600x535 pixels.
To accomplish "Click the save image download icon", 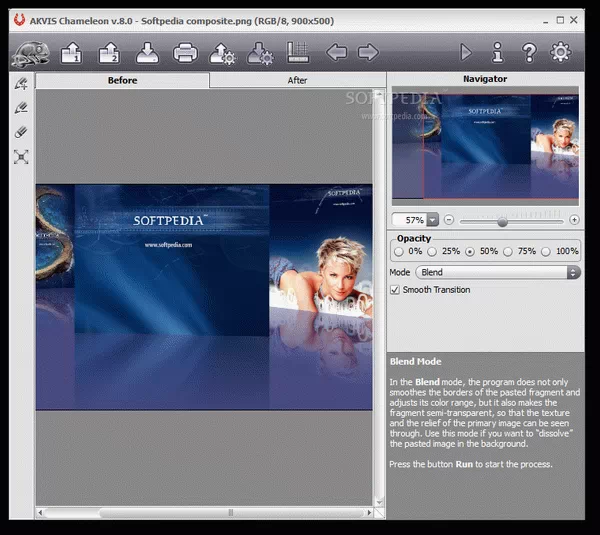I will (146, 52).
